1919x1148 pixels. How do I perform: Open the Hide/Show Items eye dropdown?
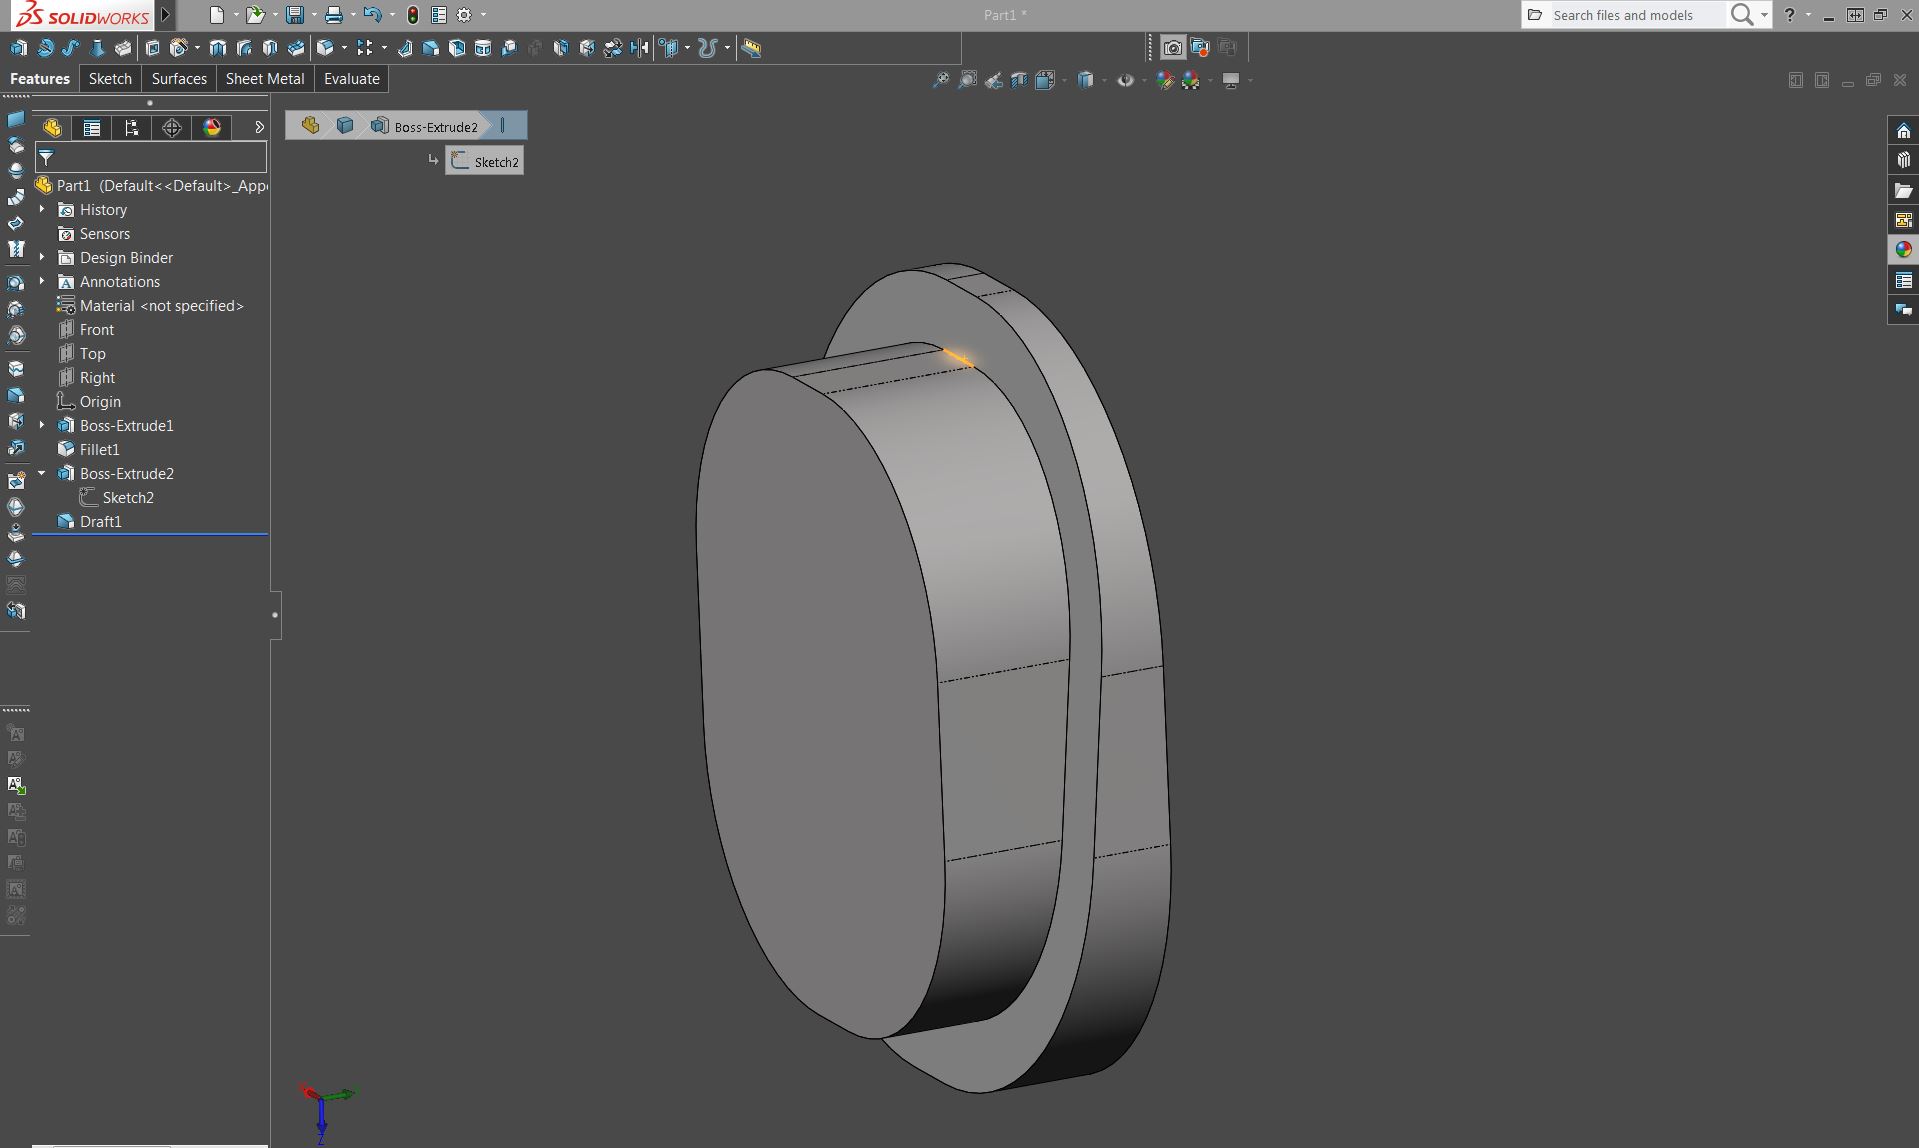click(1144, 80)
